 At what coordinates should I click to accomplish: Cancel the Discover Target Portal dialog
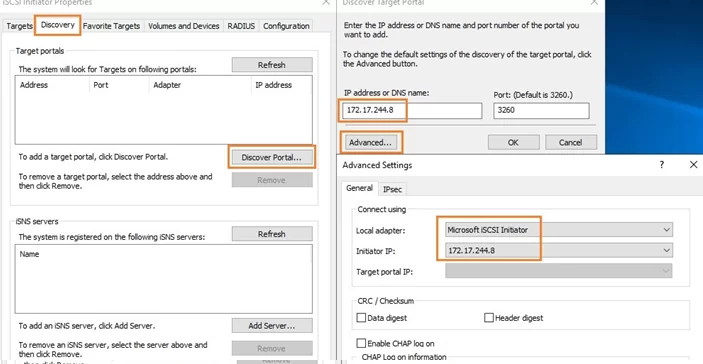click(x=571, y=143)
